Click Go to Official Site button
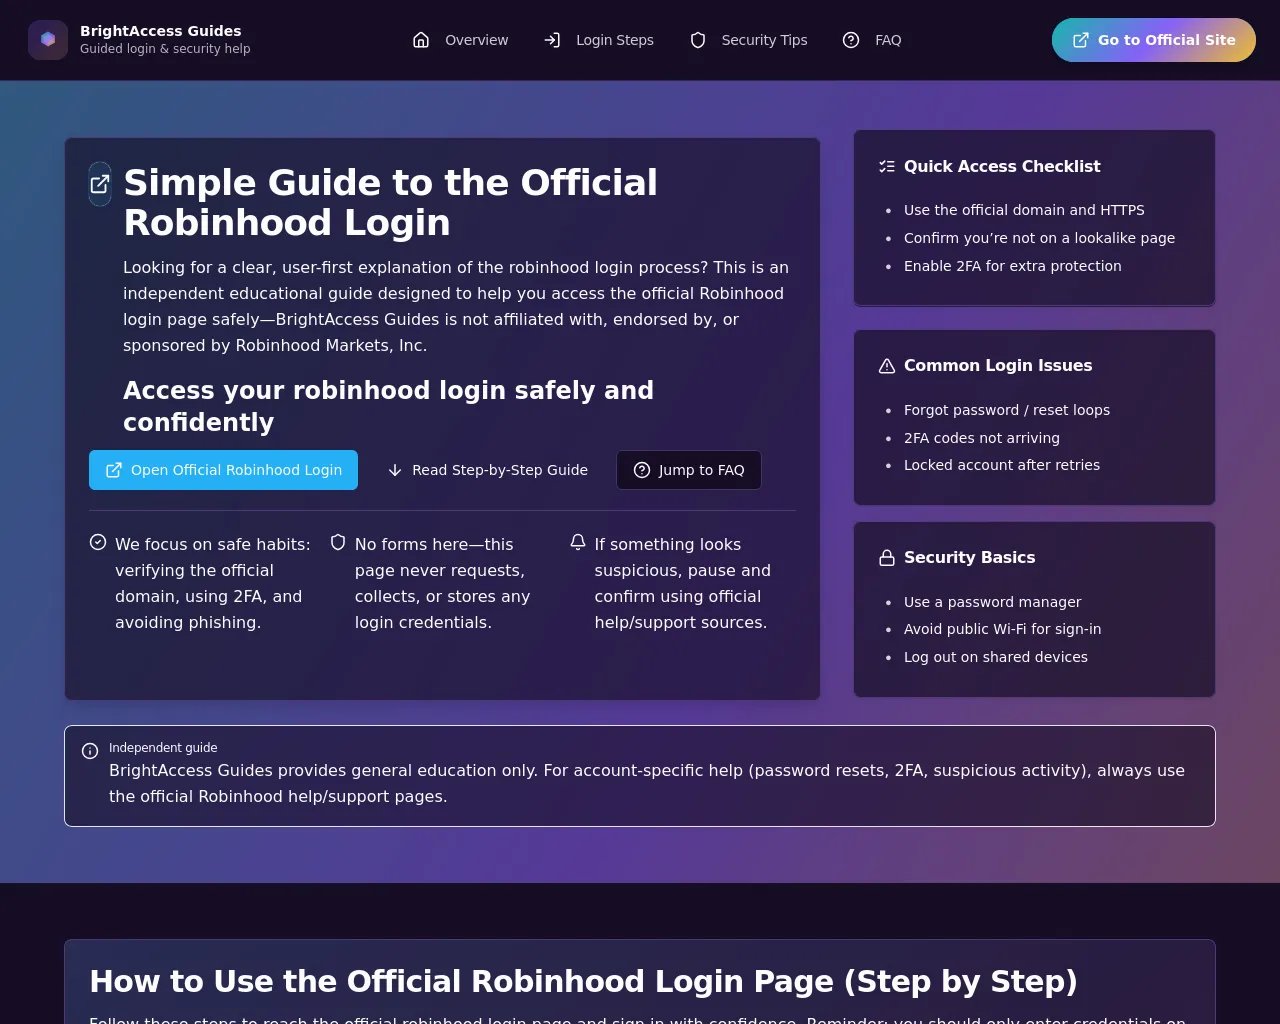The height and width of the screenshot is (1024, 1280). tap(1154, 40)
